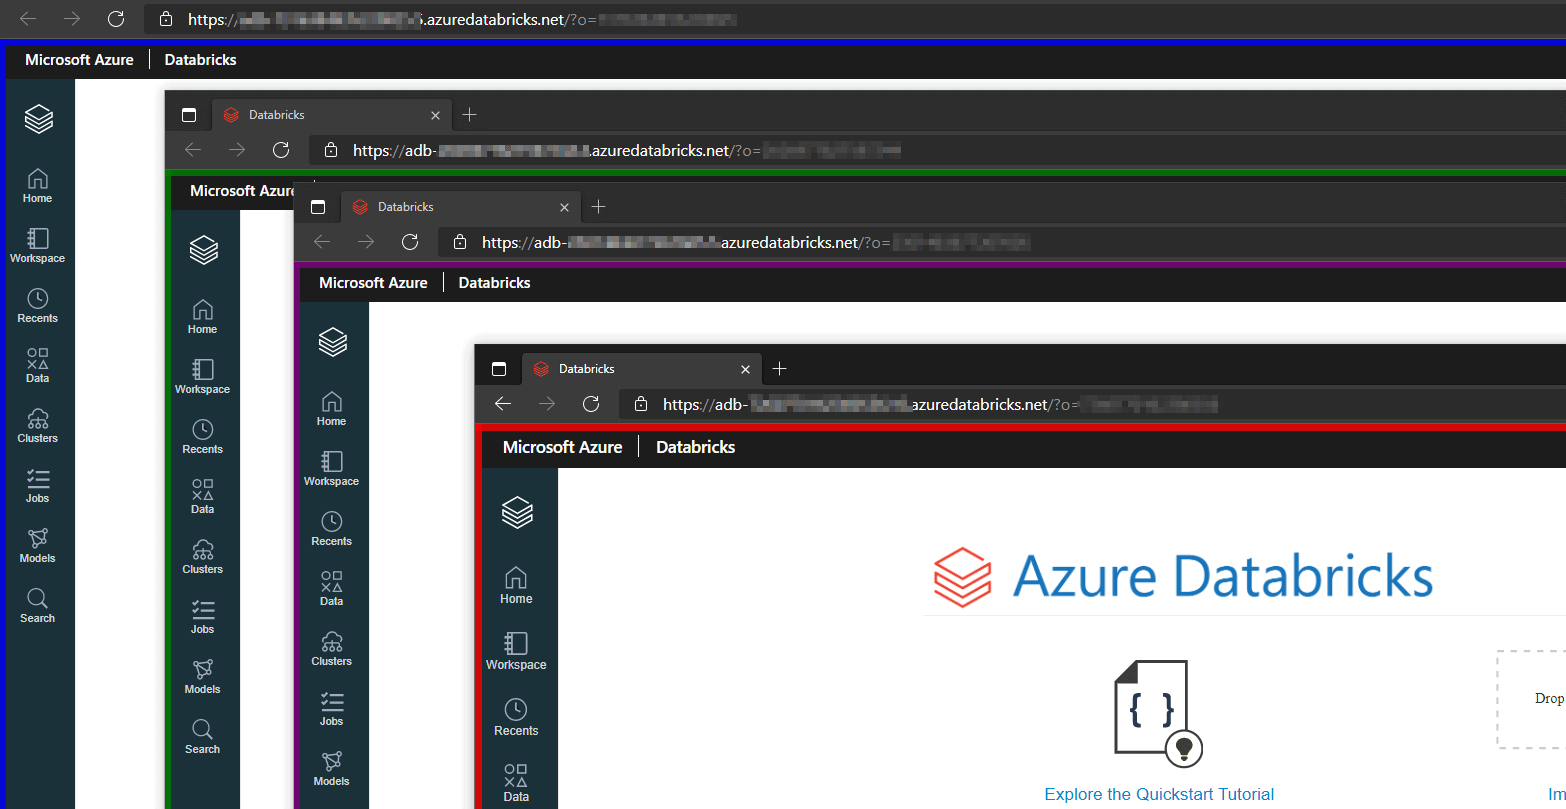1566x809 pixels.
Task: View site info lock in red-bordered browser
Action: (x=641, y=405)
